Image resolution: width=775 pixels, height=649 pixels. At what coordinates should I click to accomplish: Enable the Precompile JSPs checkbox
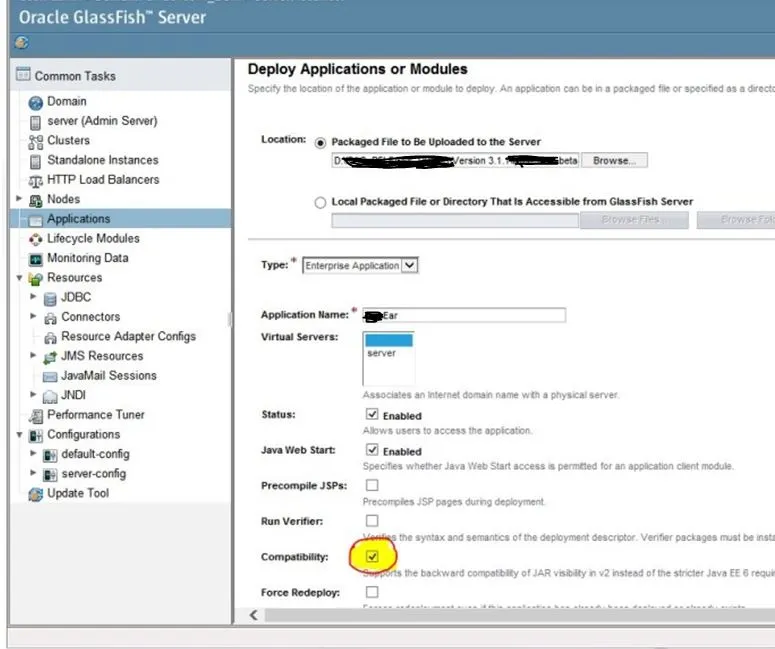tap(372, 485)
